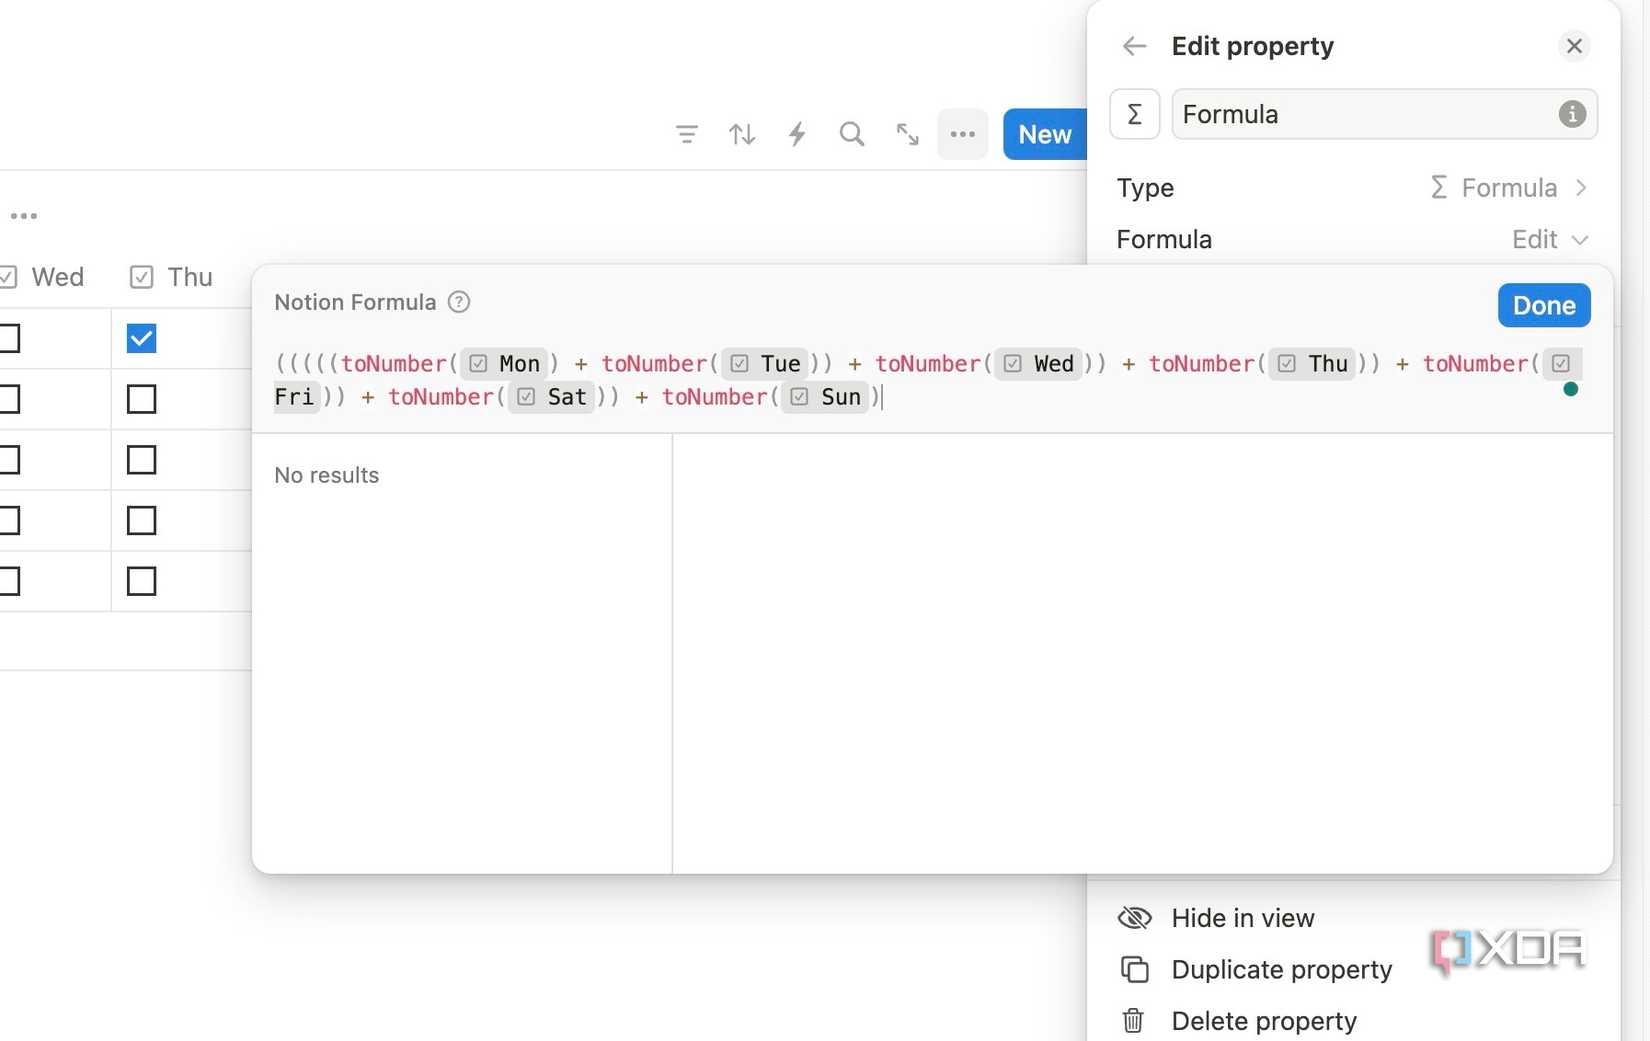Viewport: 1650px width, 1041px height.
Task: Click the info icon in the name field
Action: [1572, 114]
